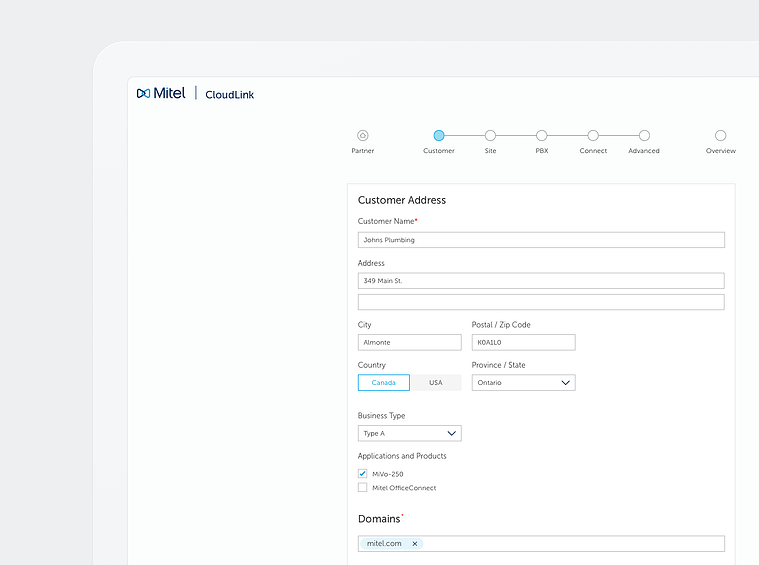Image resolution: width=759 pixels, height=565 pixels.
Task: Edit the Customer Name field
Action: (x=541, y=240)
